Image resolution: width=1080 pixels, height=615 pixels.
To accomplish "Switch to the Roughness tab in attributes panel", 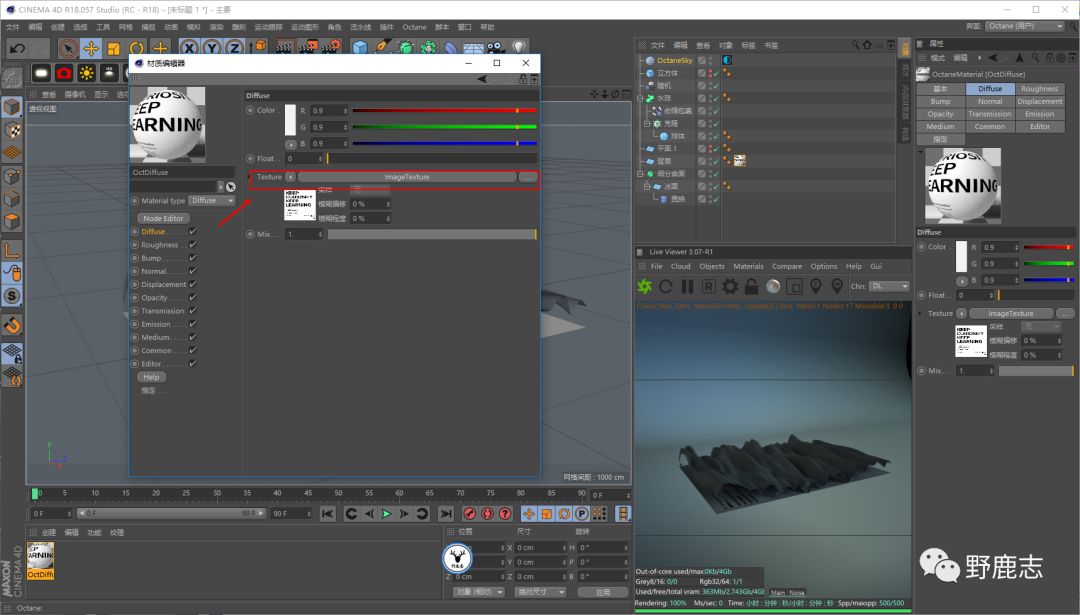I will (1040, 89).
